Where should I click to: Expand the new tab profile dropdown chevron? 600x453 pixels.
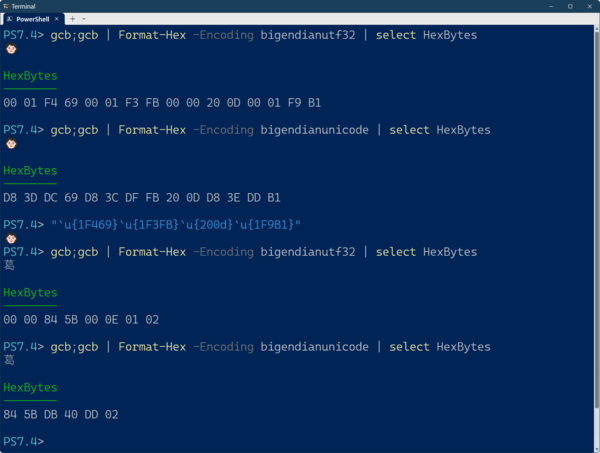click(x=83, y=19)
